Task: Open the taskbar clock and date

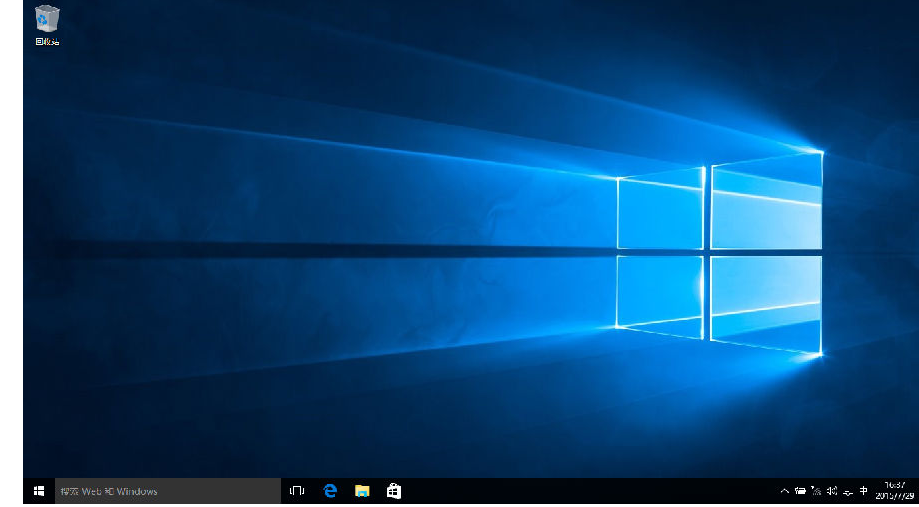Action: point(894,491)
